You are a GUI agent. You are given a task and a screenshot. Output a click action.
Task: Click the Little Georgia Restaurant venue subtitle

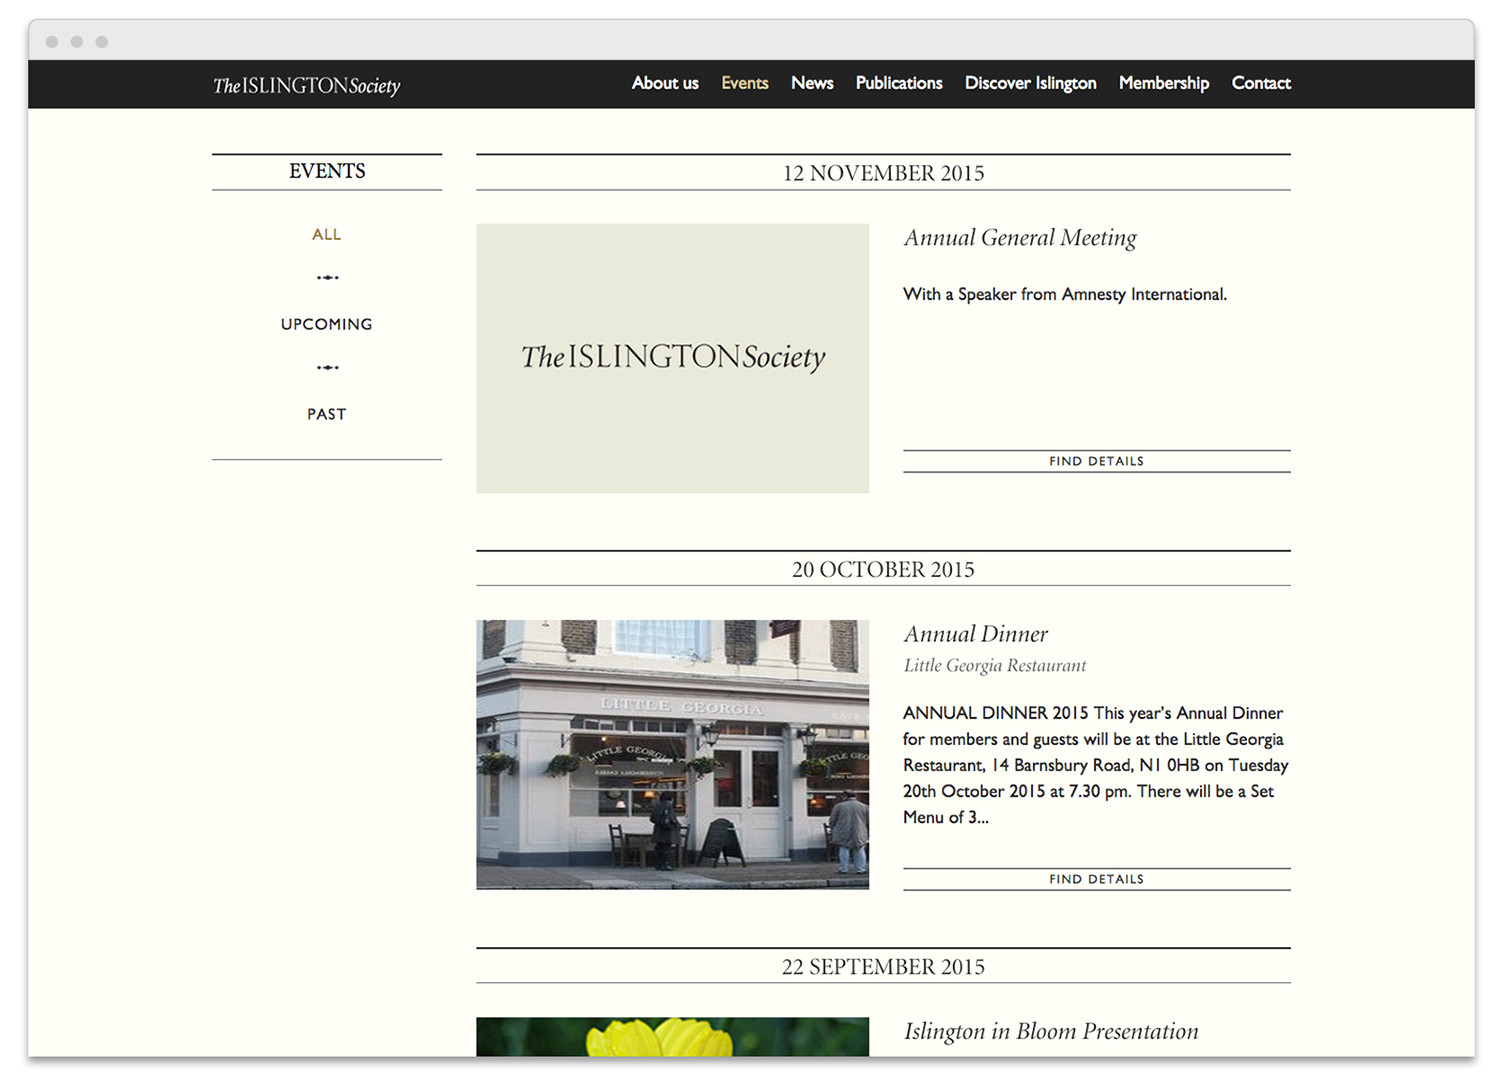pyautogui.click(x=994, y=666)
